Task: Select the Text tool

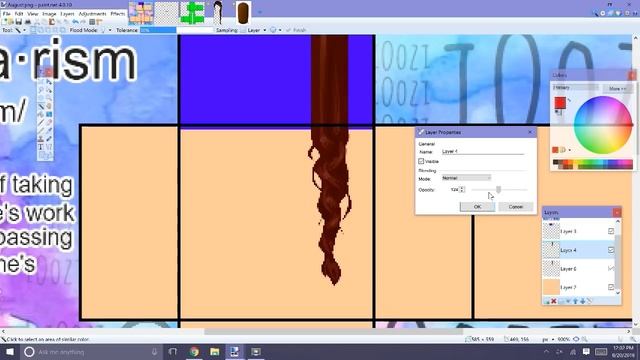Action: (x=40, y=147)
